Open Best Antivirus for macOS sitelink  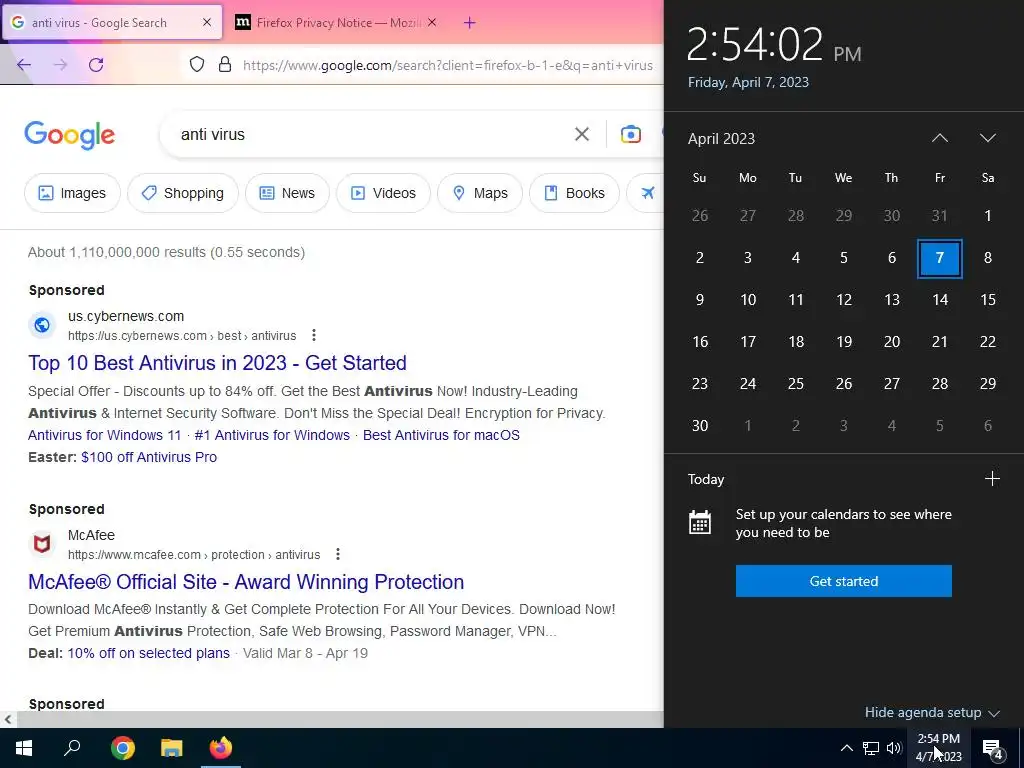point(441,435)
